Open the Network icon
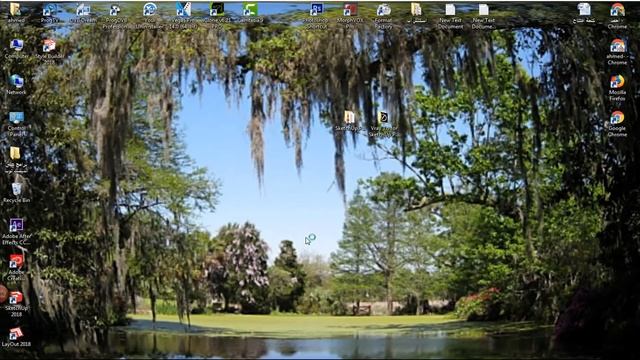This screenshot has width=640, height=360. click(x=16, y=85)
